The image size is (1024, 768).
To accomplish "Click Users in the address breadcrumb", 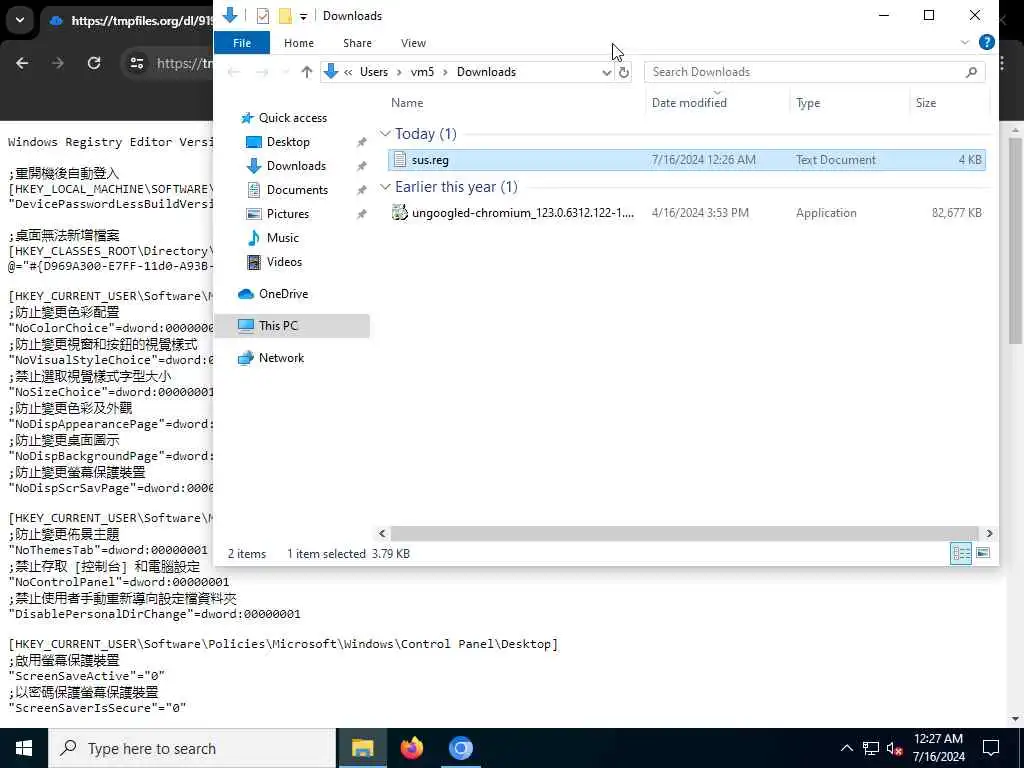I will pyautogui.click(x=374, y=72).
